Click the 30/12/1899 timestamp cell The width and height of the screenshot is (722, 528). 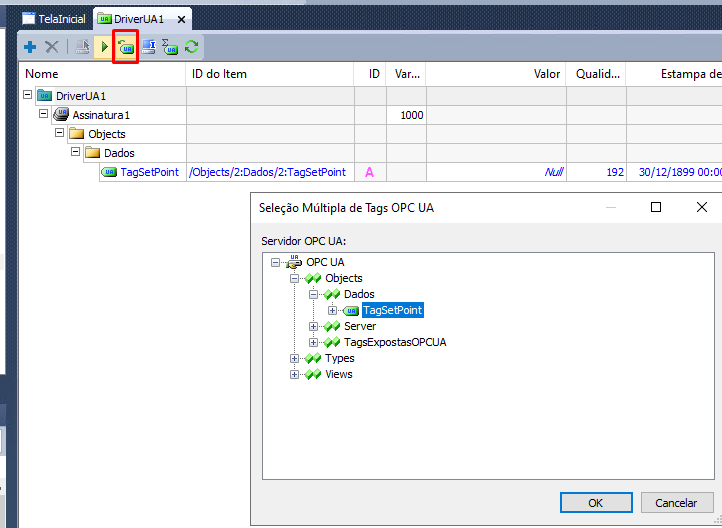[675, 172]
